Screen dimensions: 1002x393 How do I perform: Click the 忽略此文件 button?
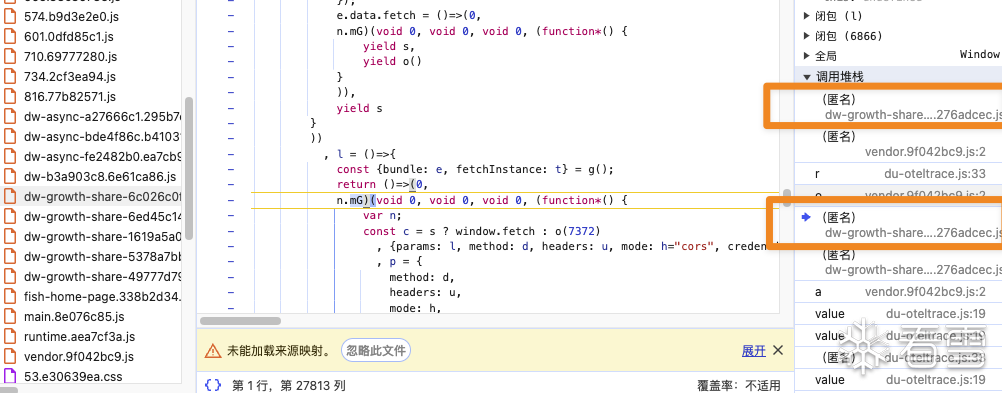point(376,350)
